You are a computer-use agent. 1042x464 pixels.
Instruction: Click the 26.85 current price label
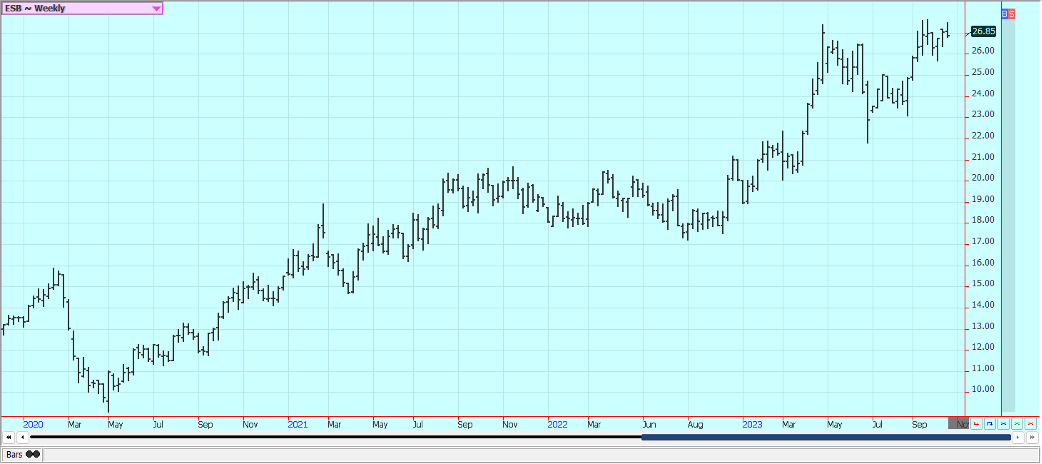click(983, 31)
